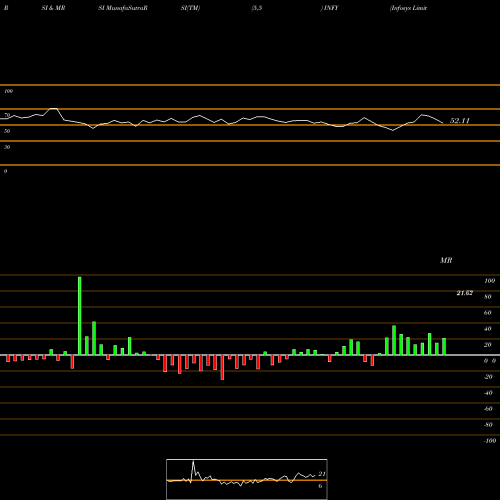Click the 'SI MunafaSutraR' header text
500x500 pixels.
tap(123, 8)
